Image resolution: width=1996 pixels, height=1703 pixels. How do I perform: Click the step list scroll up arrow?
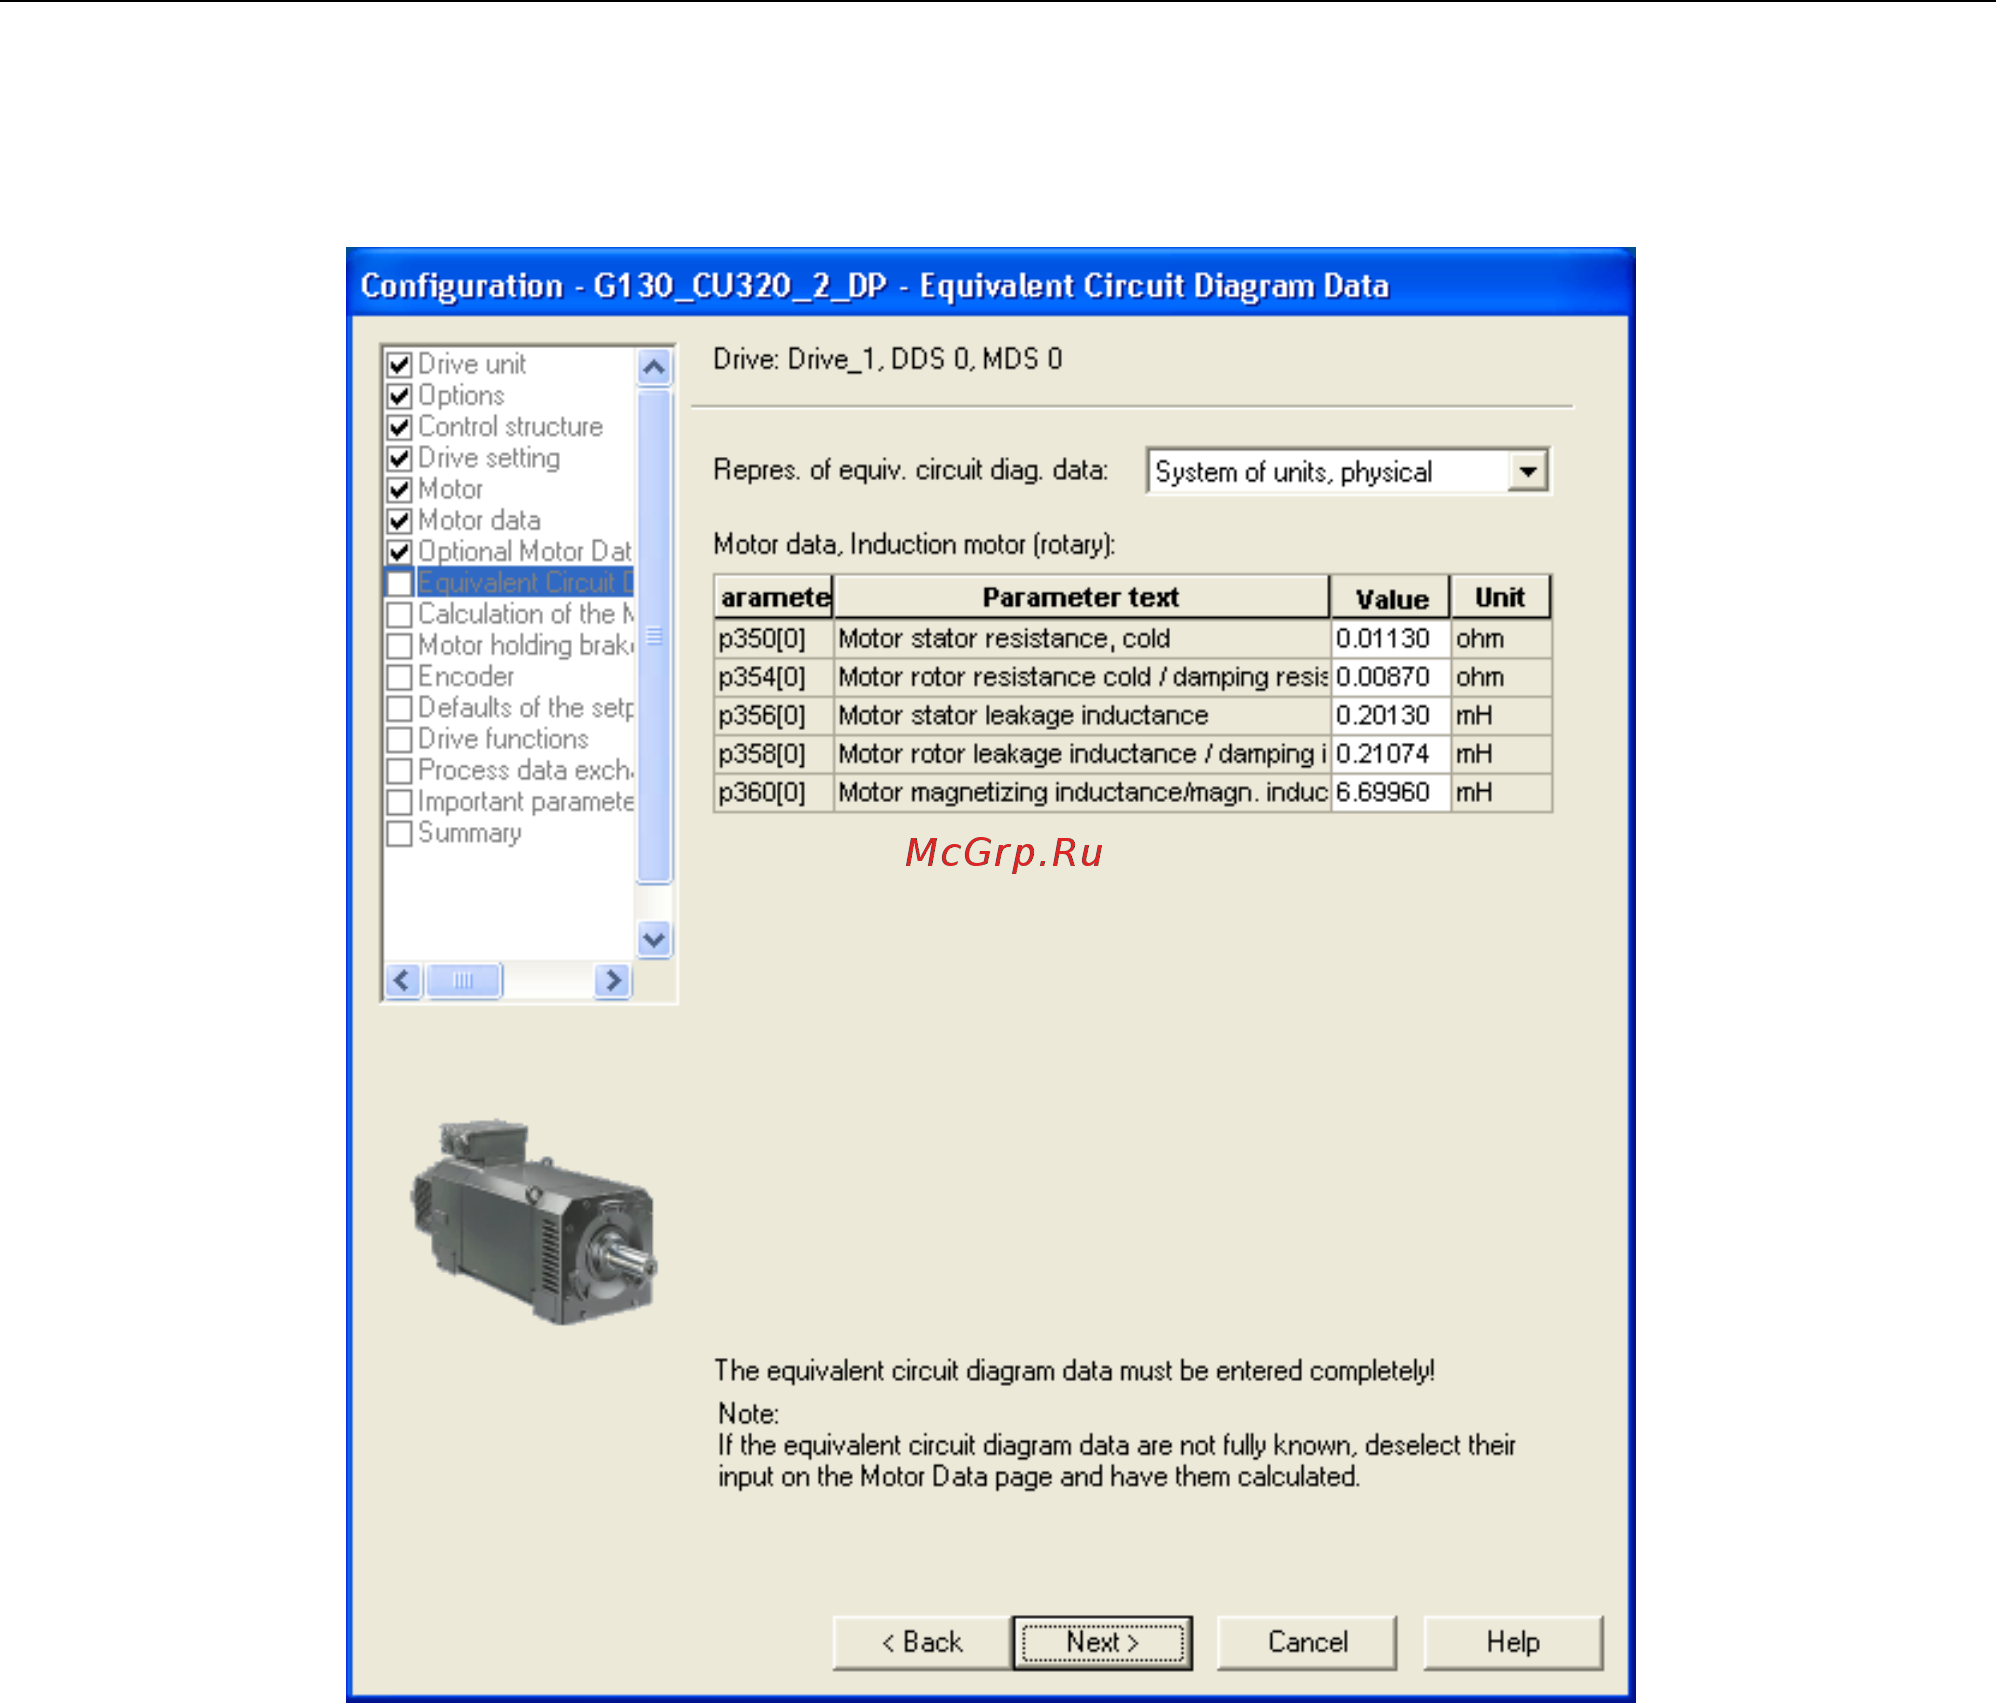coord(654,367)
